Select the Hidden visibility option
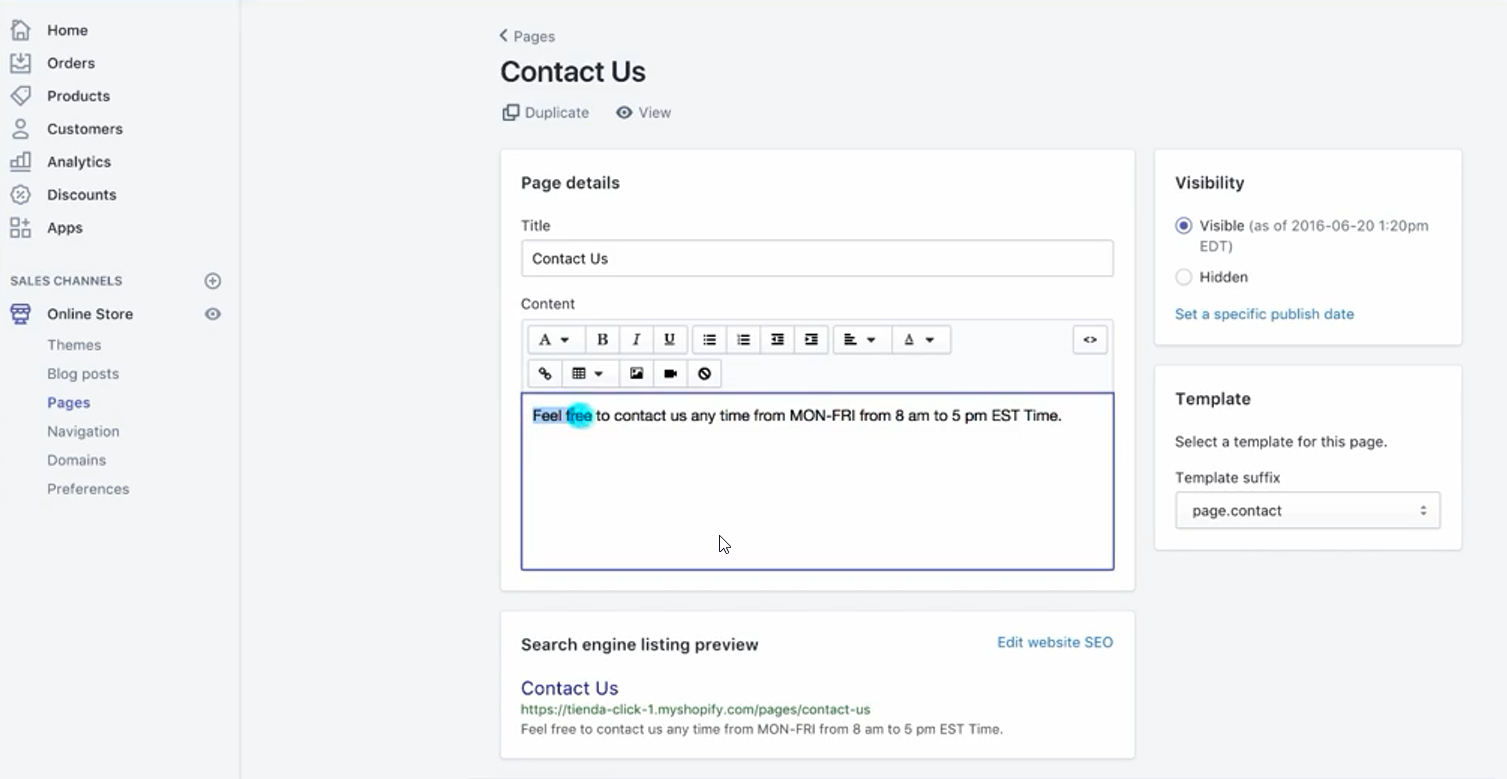The height and width of the screenshot is (779, 1507). pyautogui.click(x=1184, y=277)
